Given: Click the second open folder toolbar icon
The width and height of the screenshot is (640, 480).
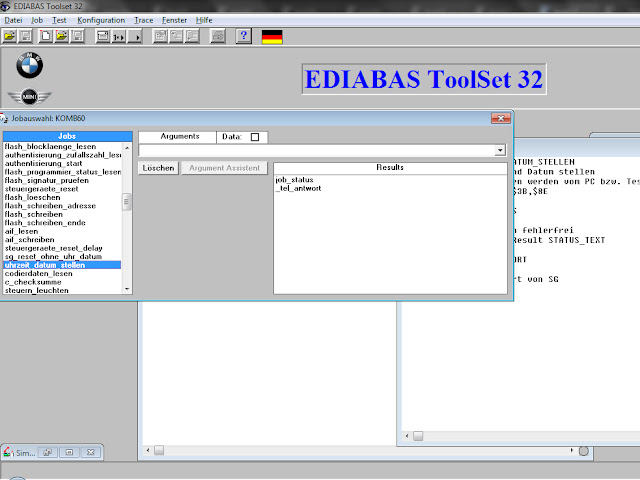Looking at the screenshot, I should pyautogui.click(x=62, y=36).
